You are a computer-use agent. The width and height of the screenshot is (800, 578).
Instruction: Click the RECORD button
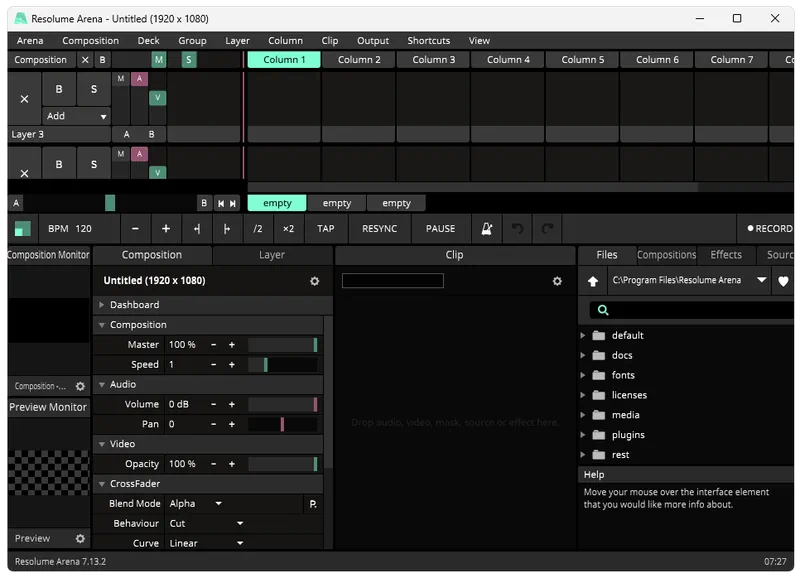click(769, 229)
